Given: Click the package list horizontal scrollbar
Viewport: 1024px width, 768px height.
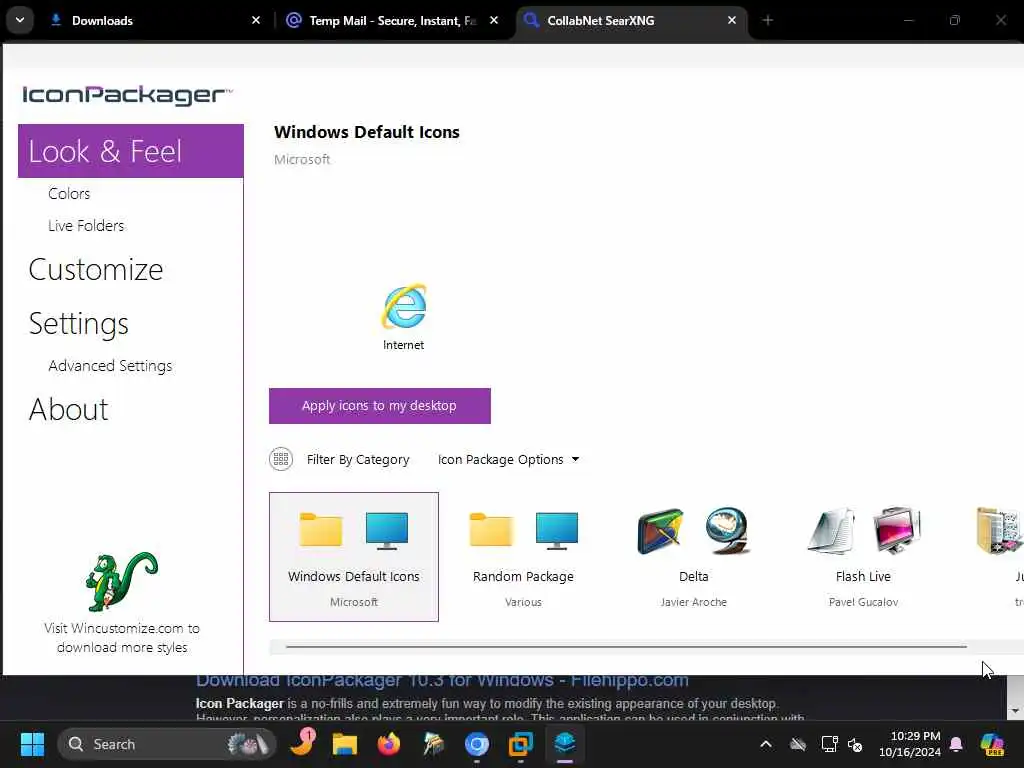Looking at the screenshot, I should (626, 647).
